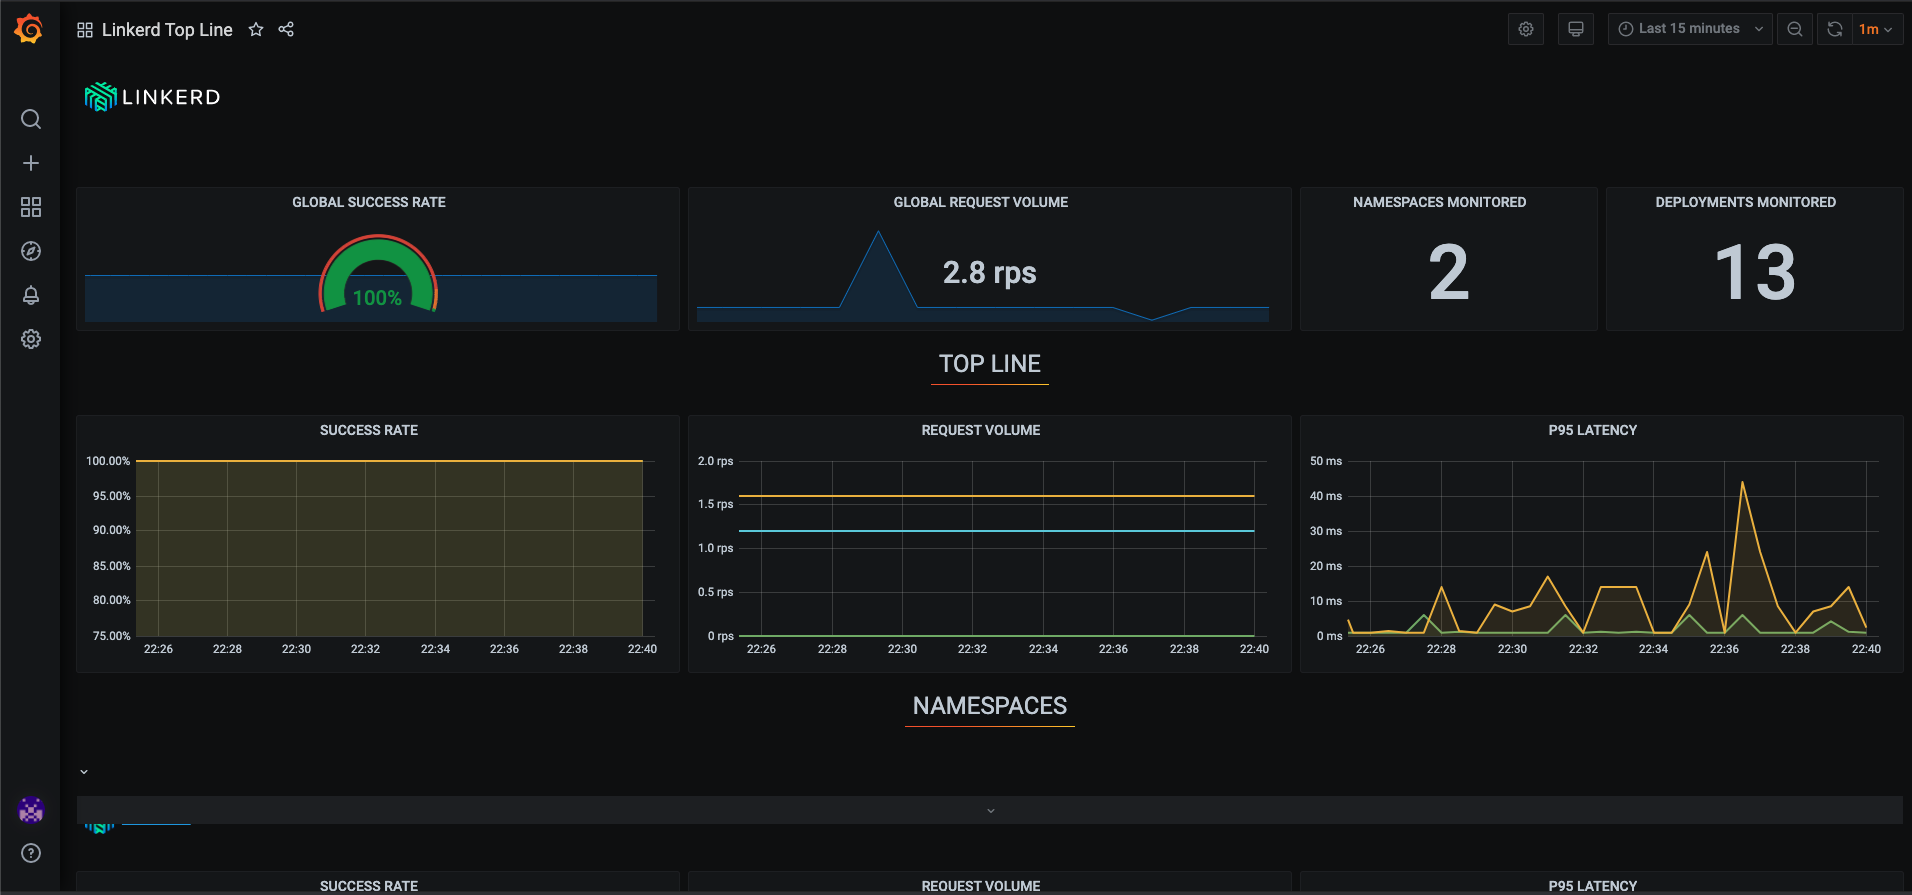
Task: Open the Explore compass icon
Action: tap(31, 251)
